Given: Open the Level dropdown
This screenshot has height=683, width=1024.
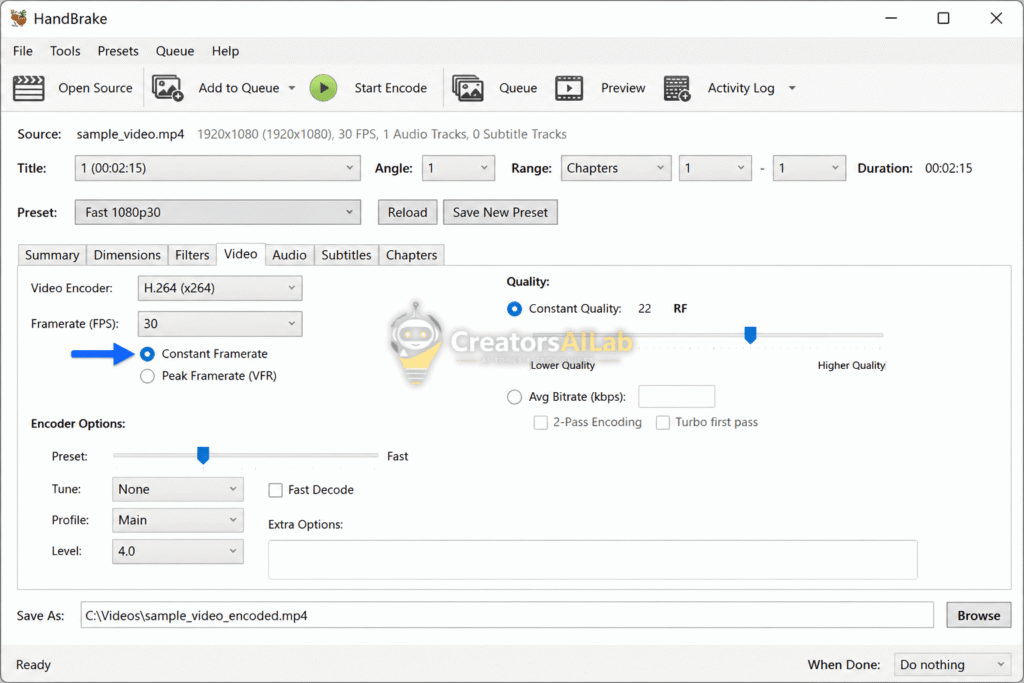Looking at the screenshot, I should click(178, 551).
